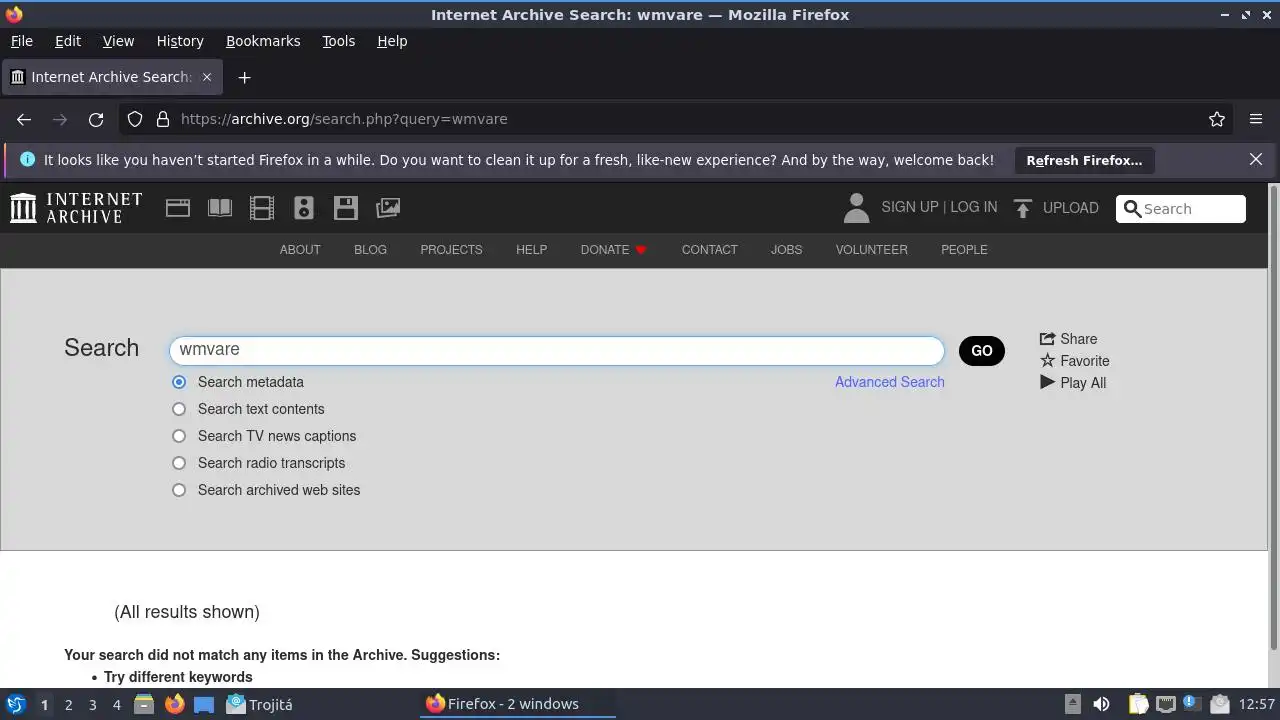This screenshot has width=1280, height=720.
Task: Open the DONATE link
Action: [614, 250]
